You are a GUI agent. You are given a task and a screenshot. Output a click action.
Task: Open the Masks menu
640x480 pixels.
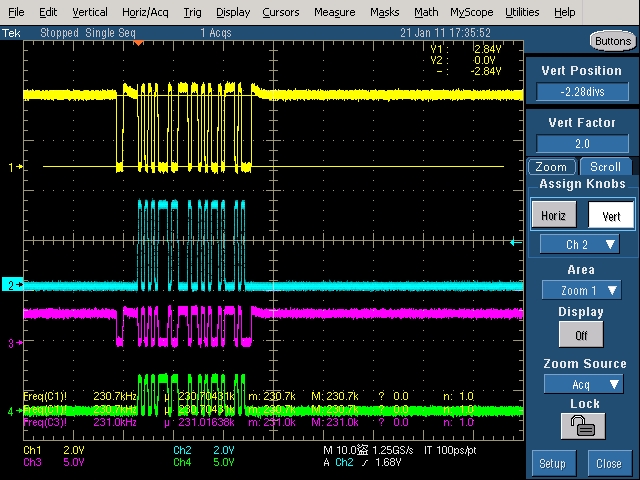(384, 12)
